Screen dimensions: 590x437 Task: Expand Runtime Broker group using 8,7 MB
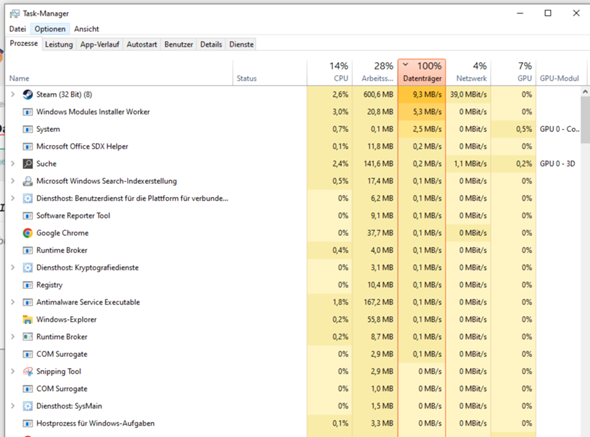12,337
